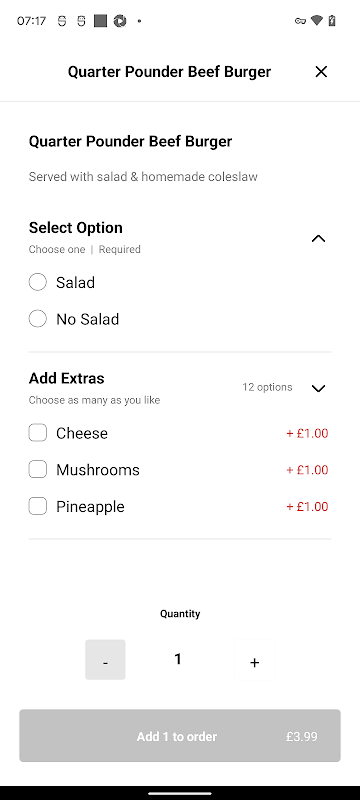Select the No Salad radio option
The height and width of the screenshot is (800, 360).
coord(38,319)
